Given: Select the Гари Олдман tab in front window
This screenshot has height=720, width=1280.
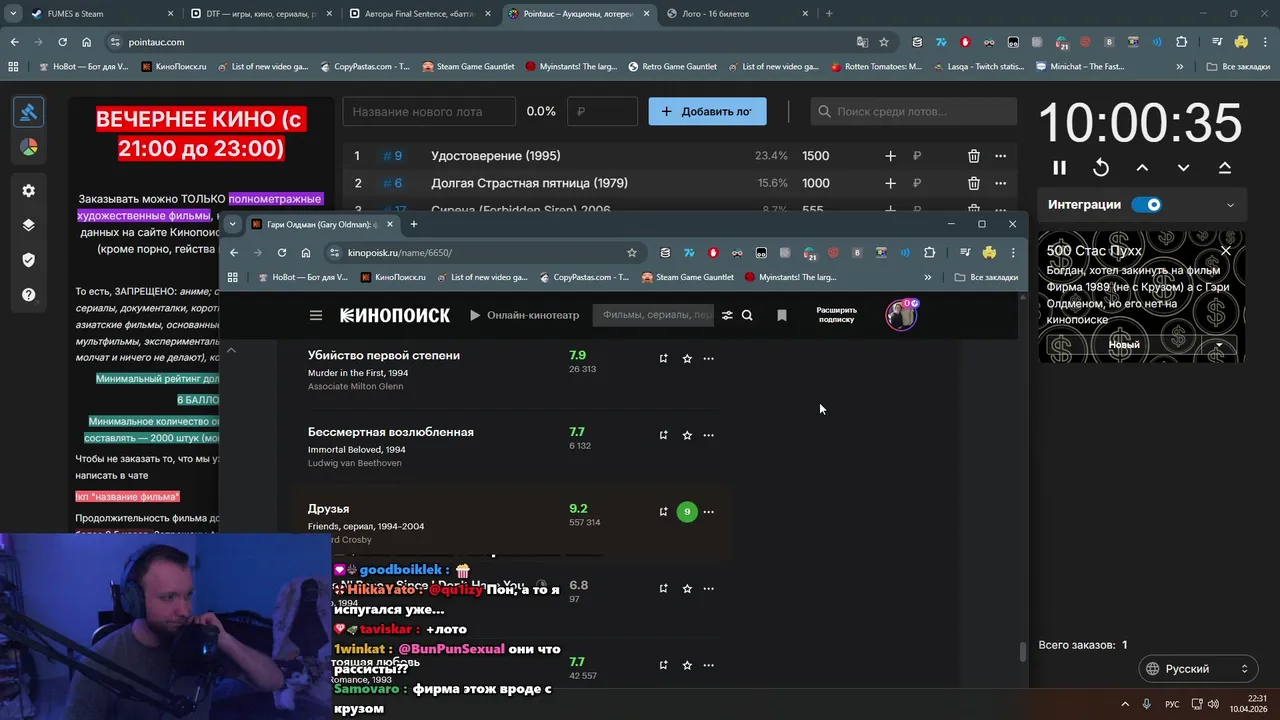Looking at the screenshot, I should tap(322, 224).
